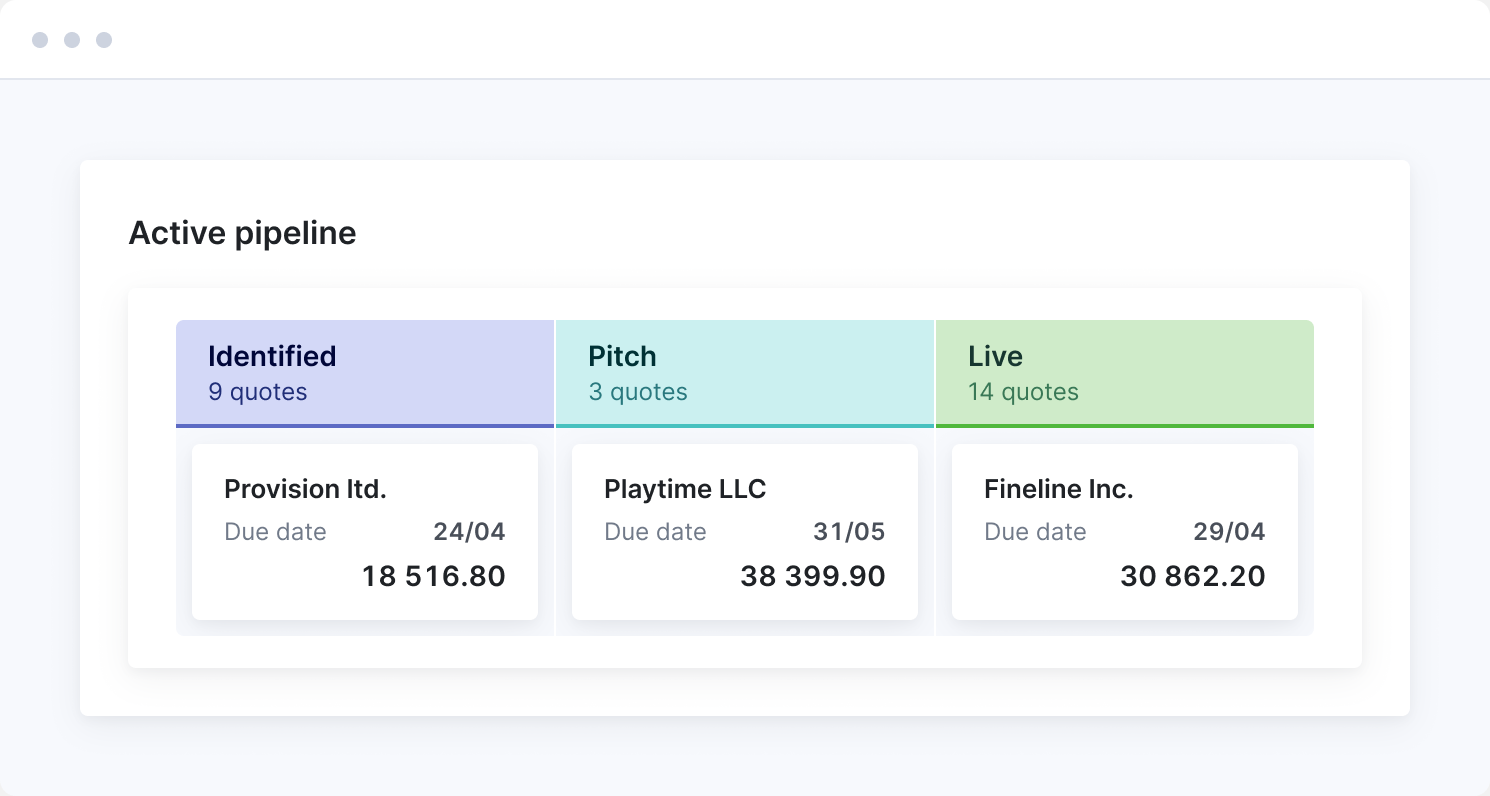The width and height of the screenshot is (1490, 796).
Task: Click the 24/04 due date value
Action: tap(469, 532)
